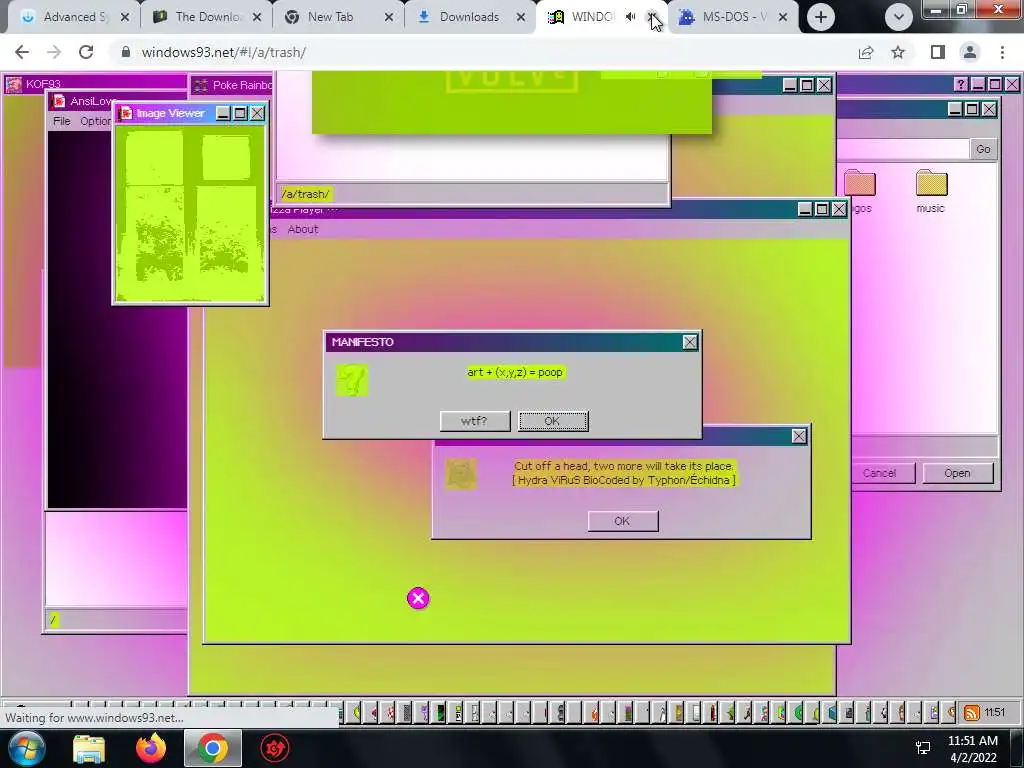
Task: Click the Show desktop strip on taskbar
Action: [1017, 748]
